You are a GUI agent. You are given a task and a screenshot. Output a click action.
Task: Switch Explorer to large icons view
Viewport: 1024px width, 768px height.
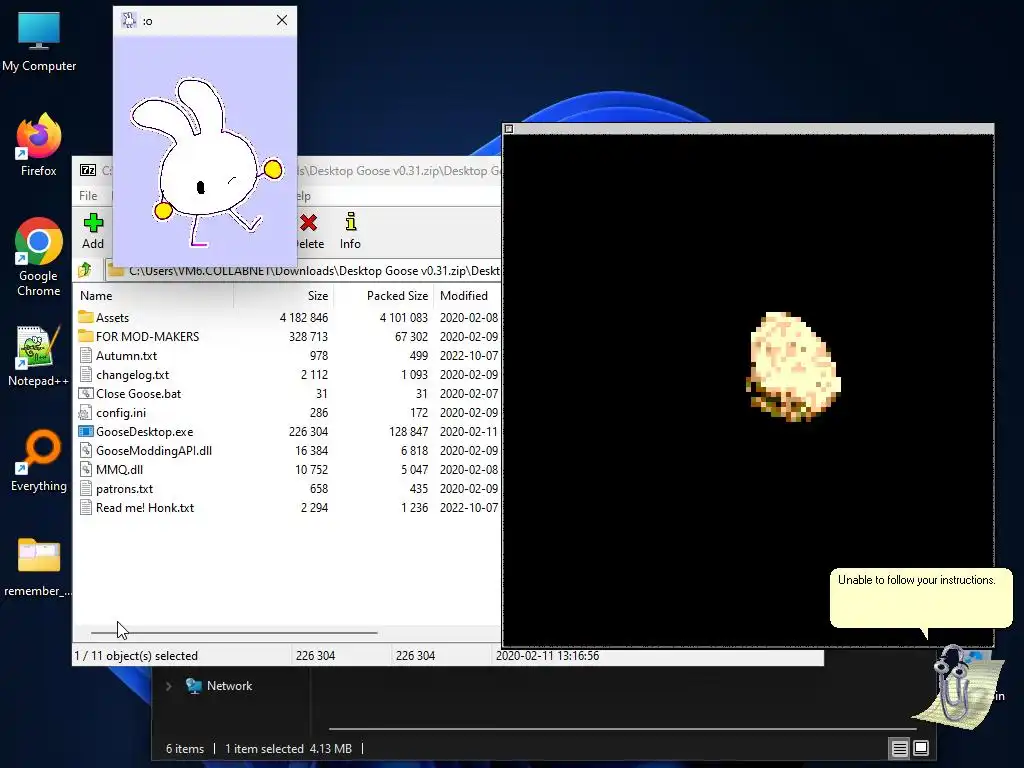[x=921, y=748]
